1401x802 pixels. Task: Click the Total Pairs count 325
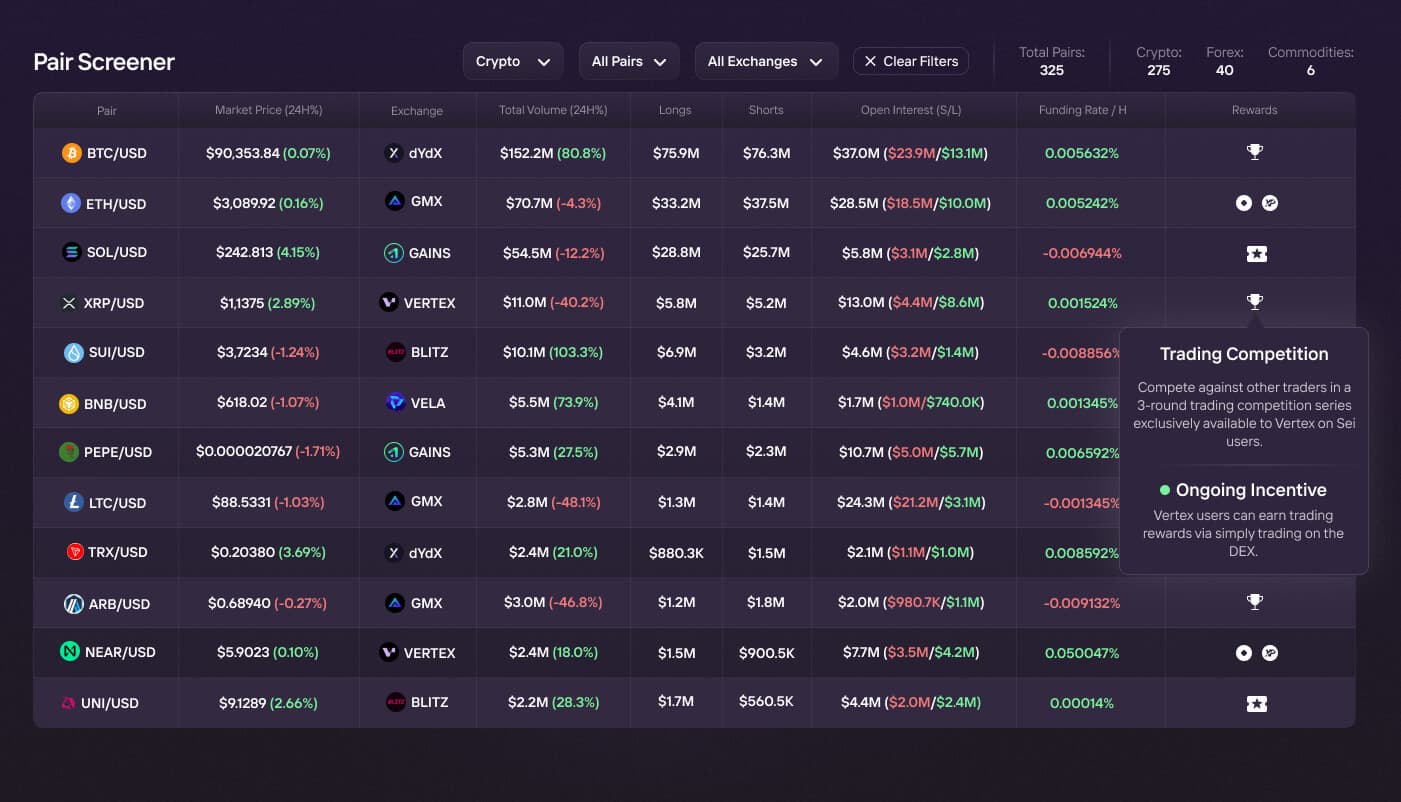coord(1051,70)
